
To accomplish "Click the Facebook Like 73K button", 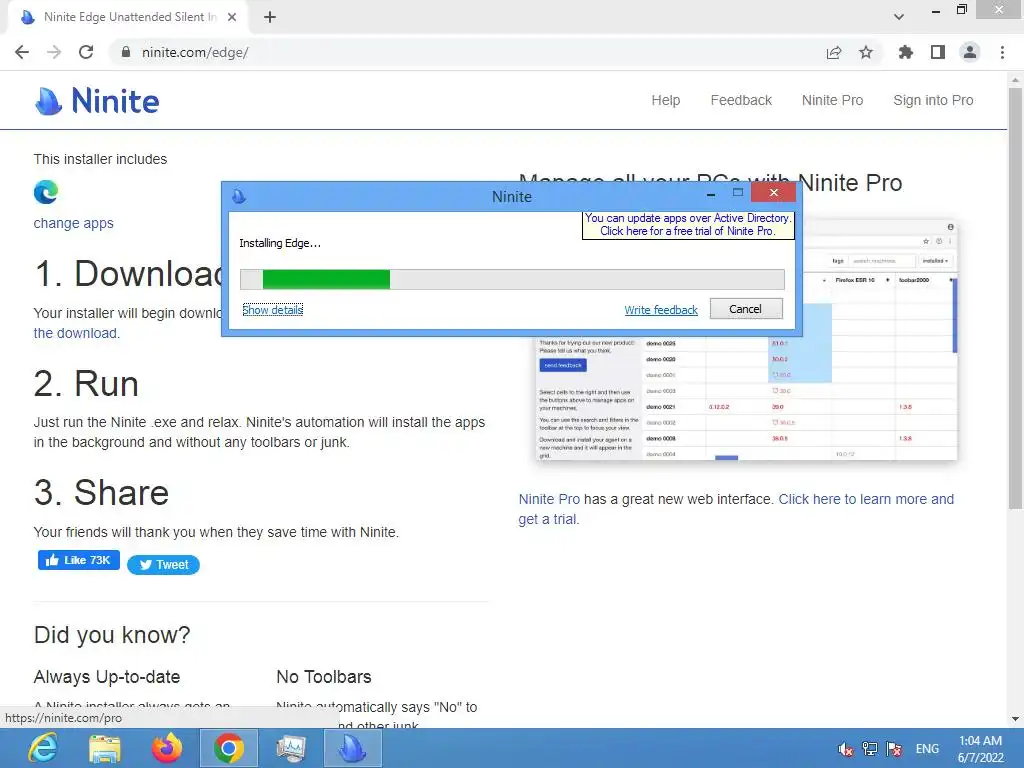I will [x=78, y=560].
